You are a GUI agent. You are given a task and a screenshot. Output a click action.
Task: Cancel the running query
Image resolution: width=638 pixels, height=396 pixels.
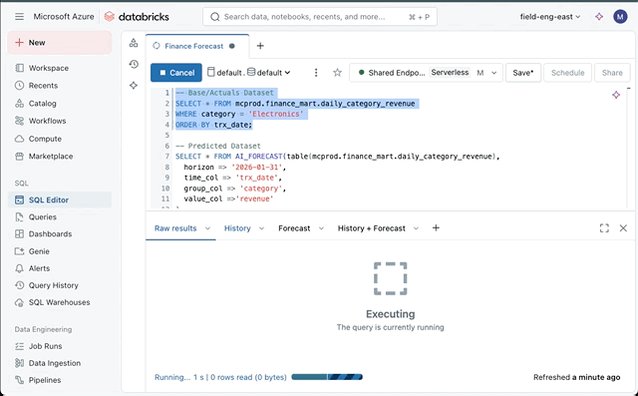pos(176,72)
